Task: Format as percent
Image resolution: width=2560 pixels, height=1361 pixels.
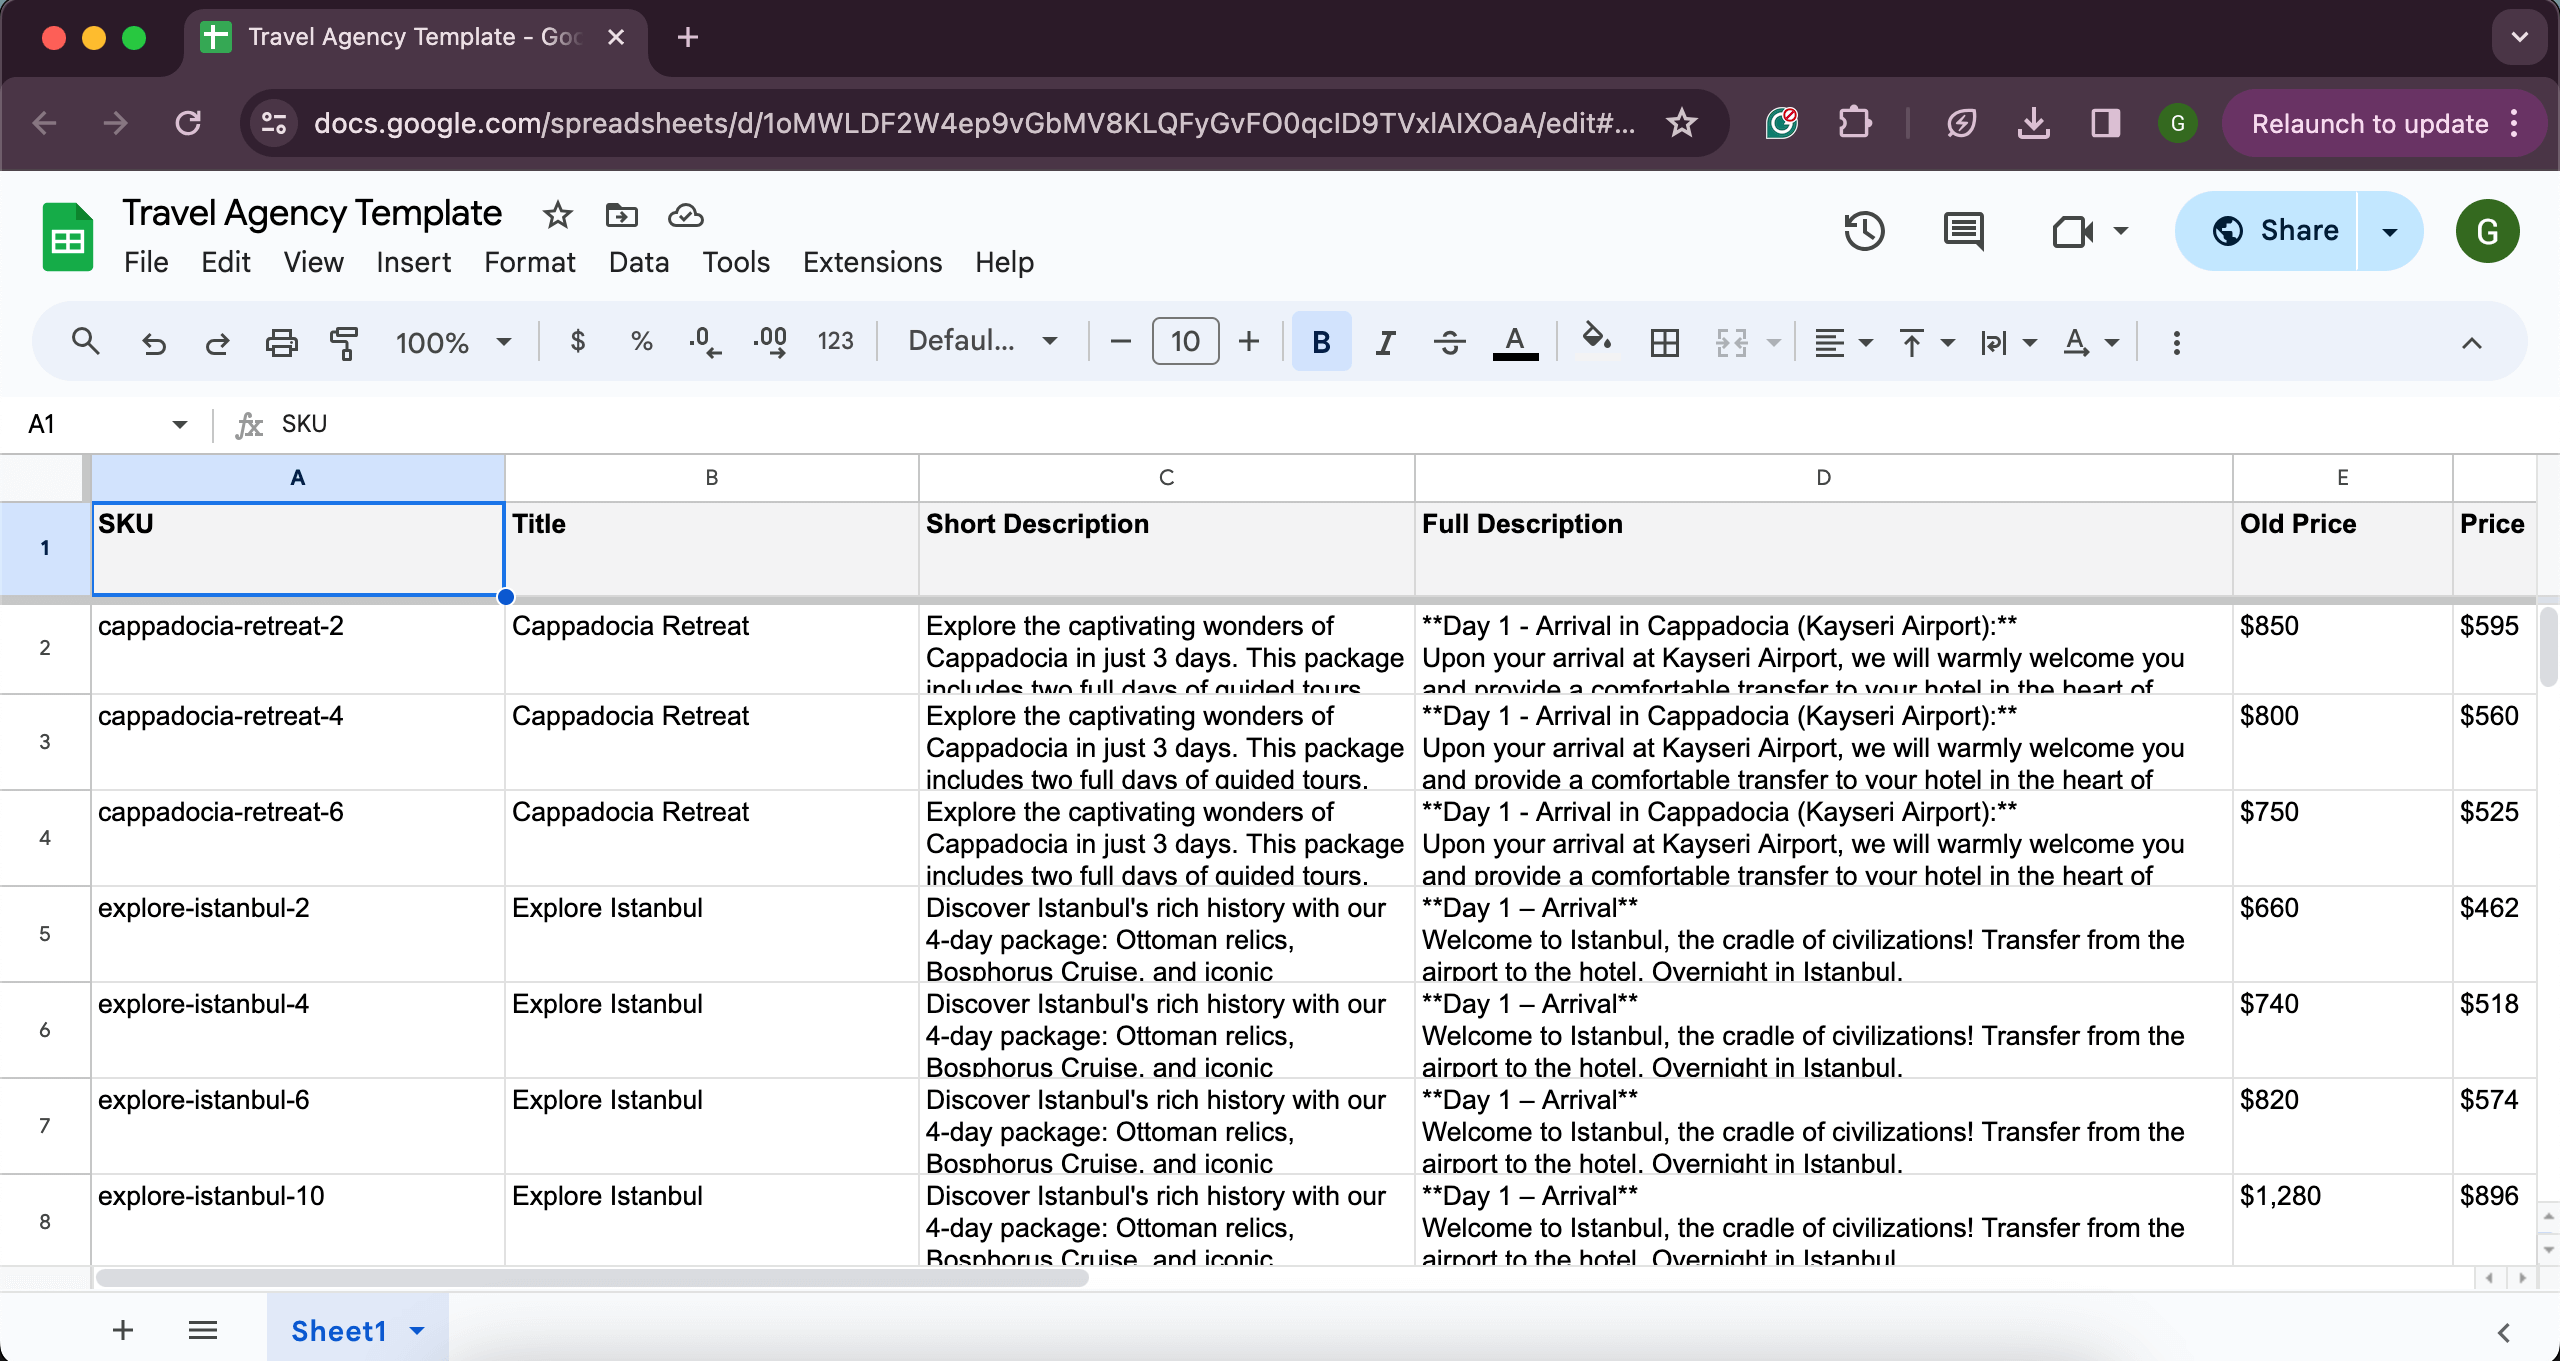Action: 641,342
